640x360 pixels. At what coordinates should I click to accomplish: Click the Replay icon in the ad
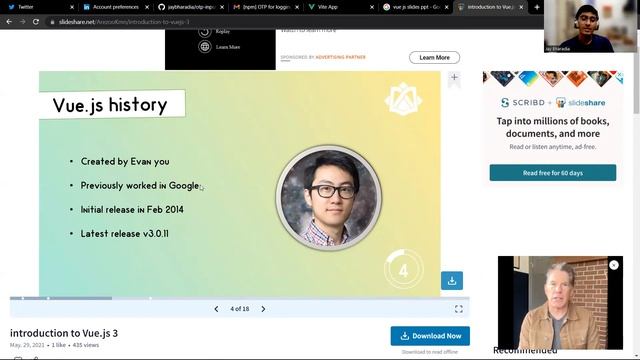click(x=204, y=32)
